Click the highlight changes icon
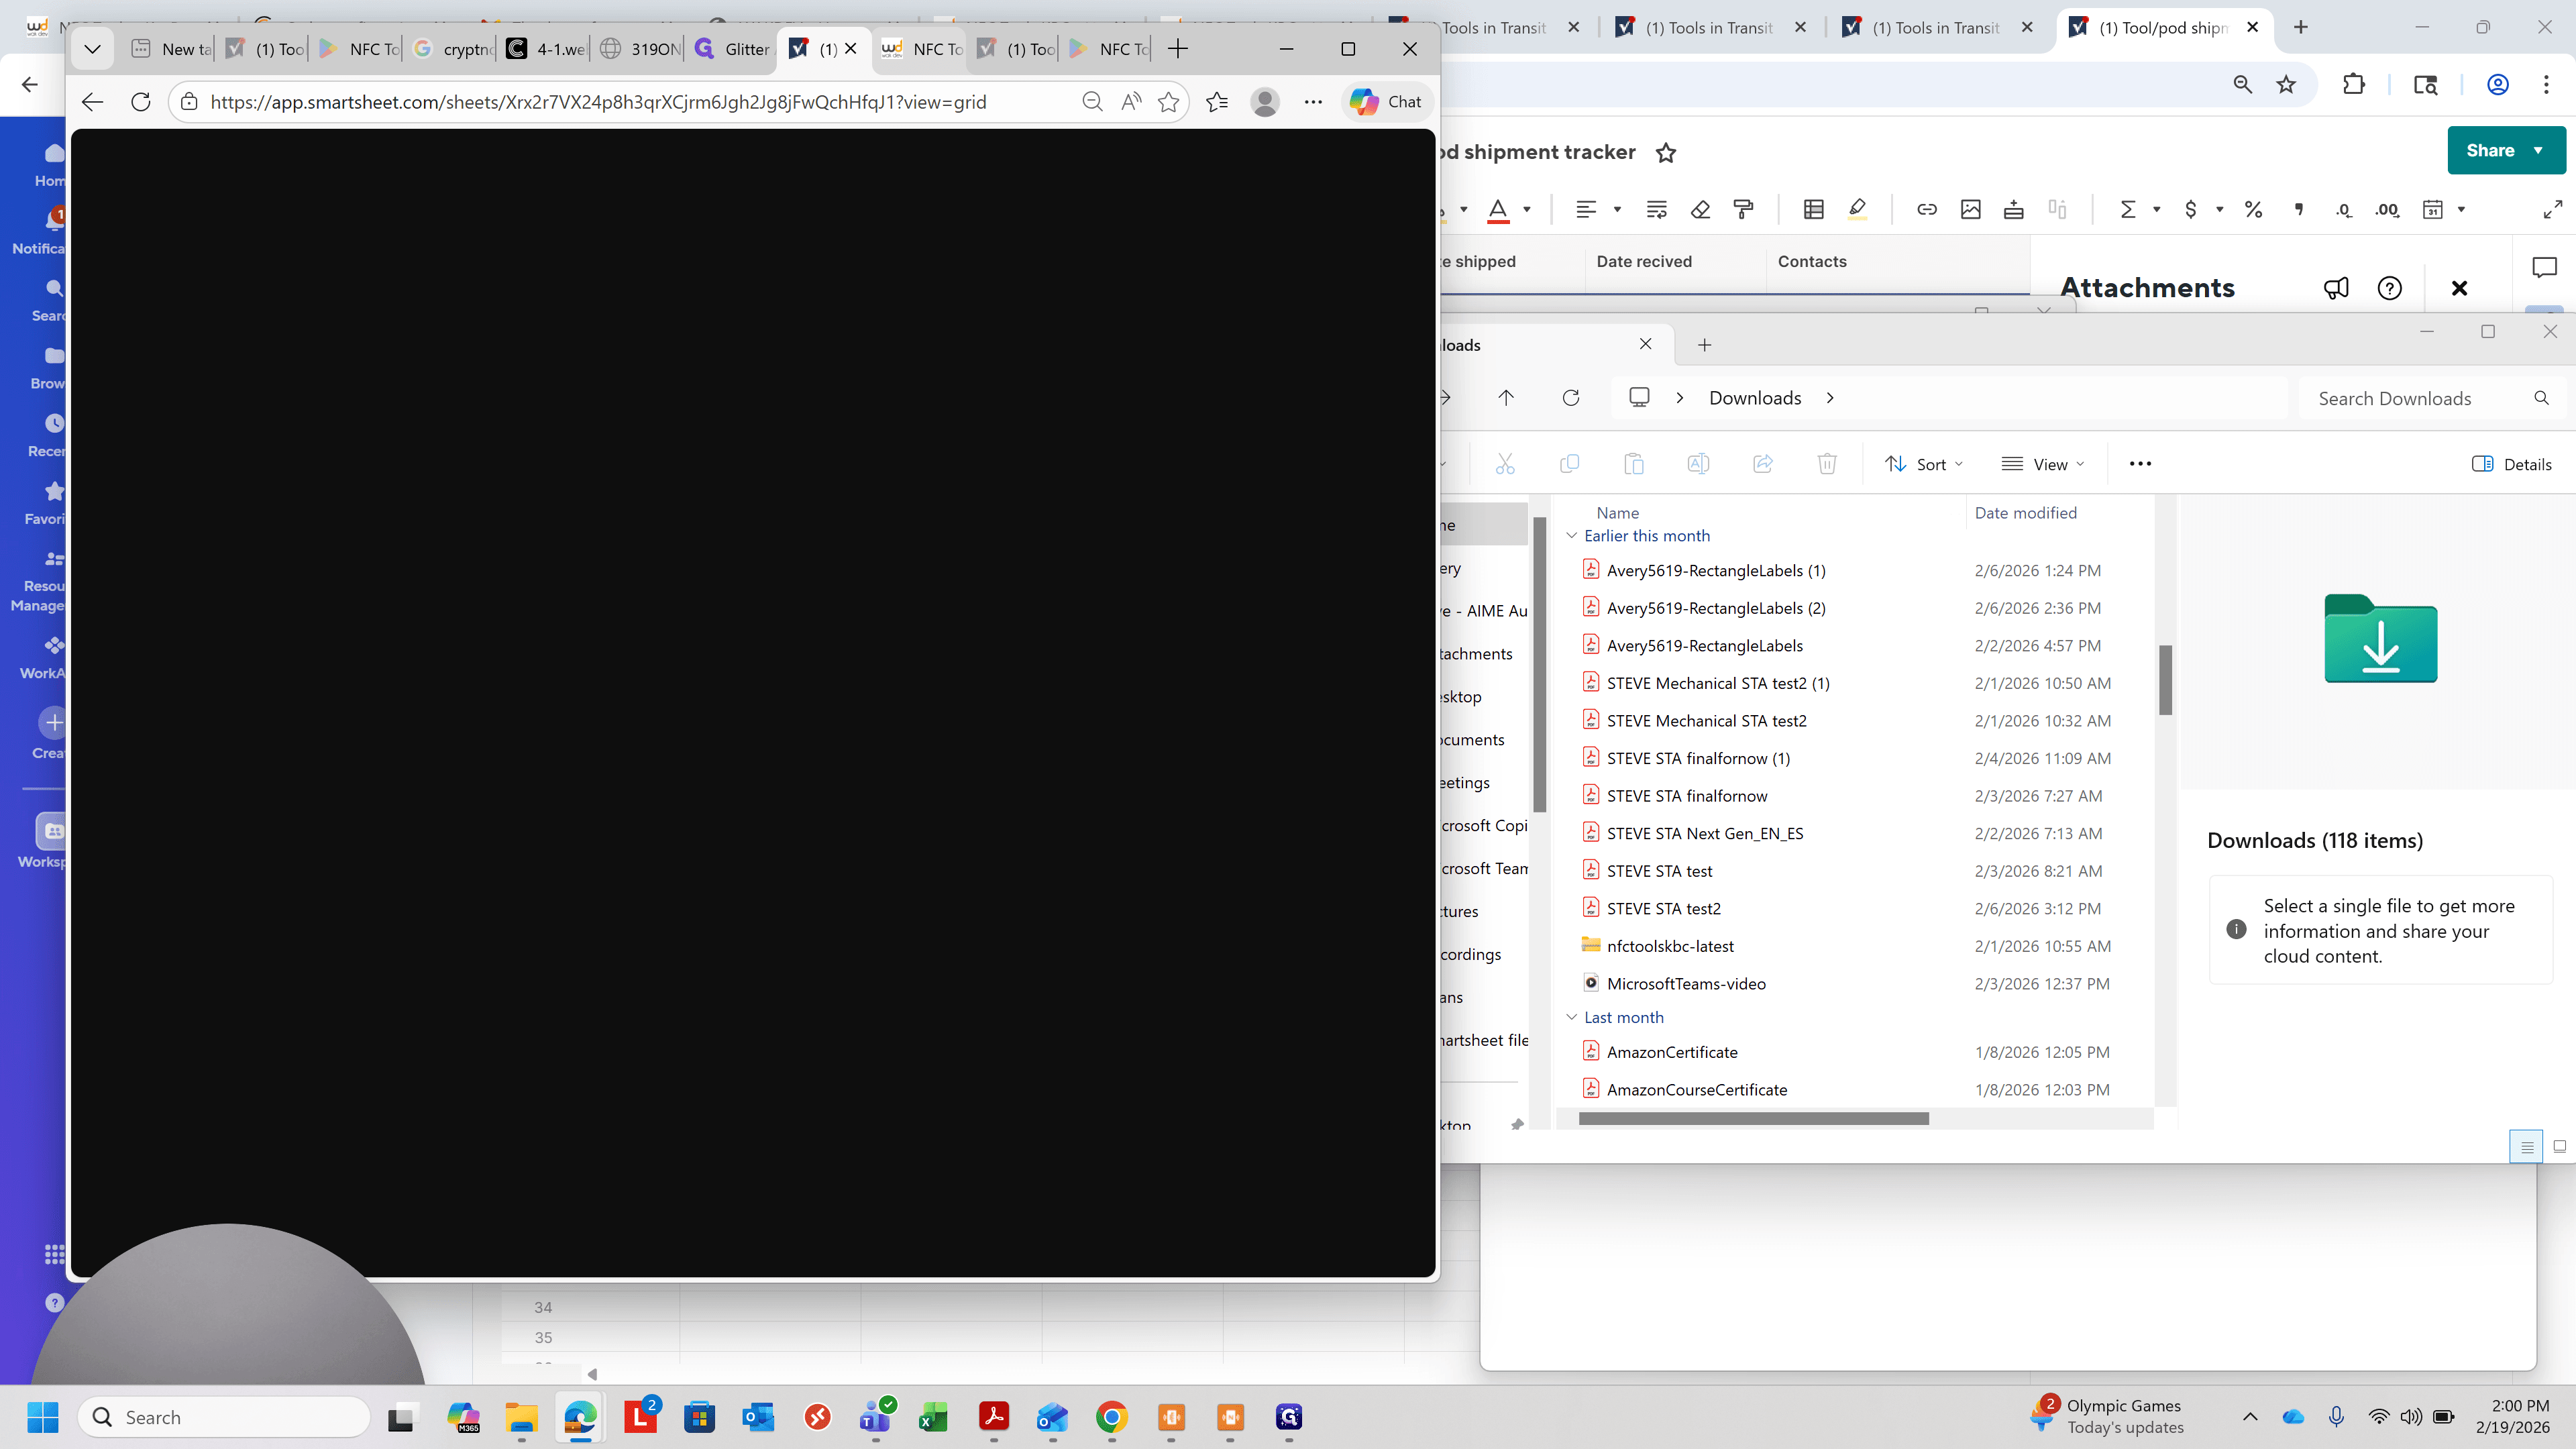Screen dimensions: 2576x1449 point(1857,210)
